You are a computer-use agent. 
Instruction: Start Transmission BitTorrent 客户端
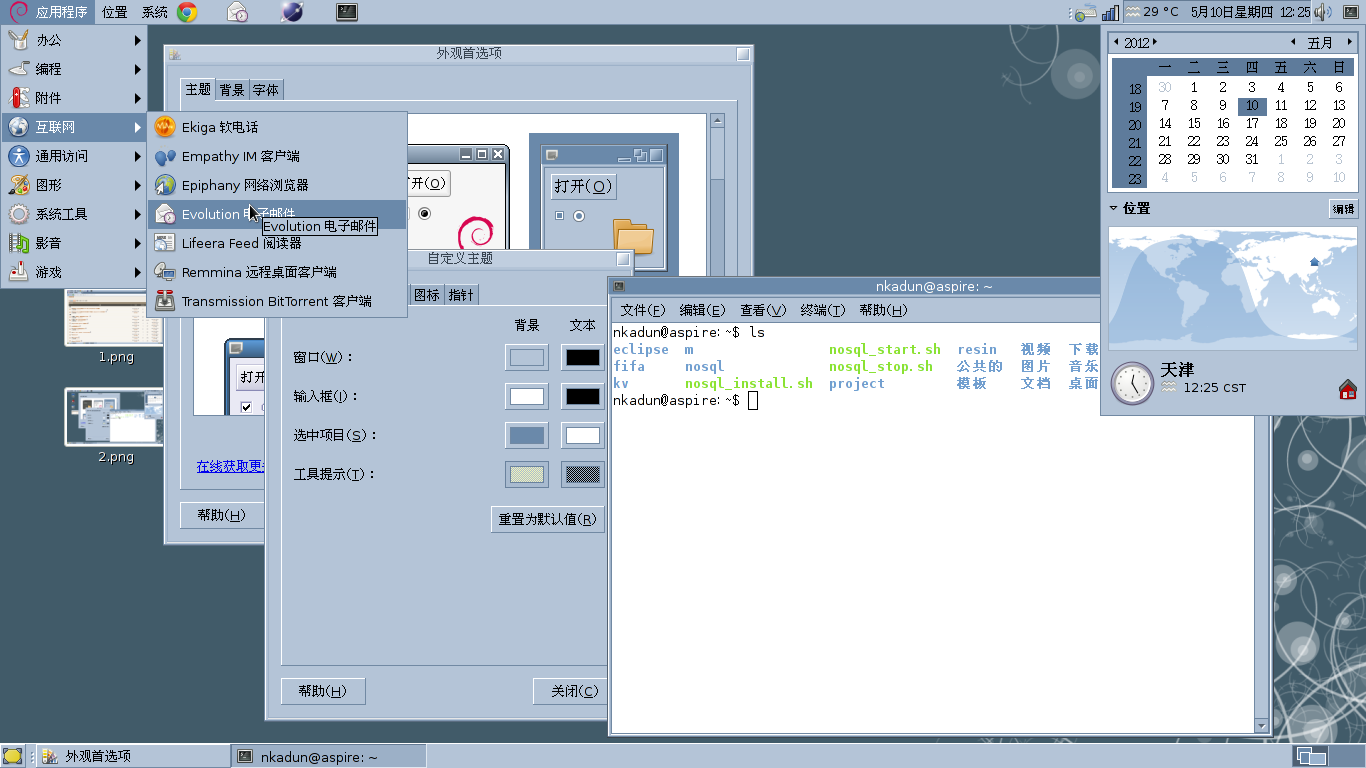click(x=277, y=301)
